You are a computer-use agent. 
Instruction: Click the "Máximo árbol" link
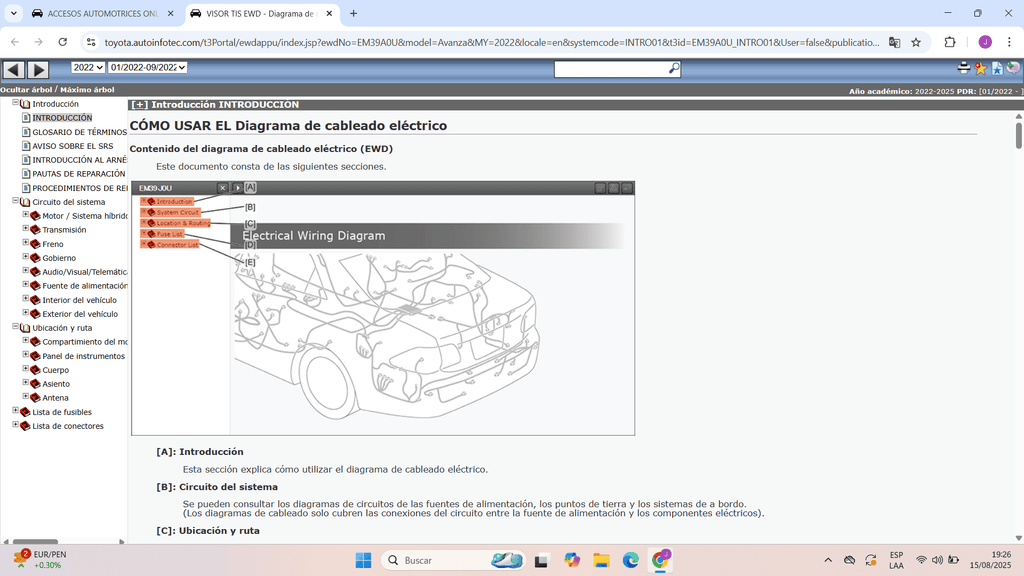[86, 89]
